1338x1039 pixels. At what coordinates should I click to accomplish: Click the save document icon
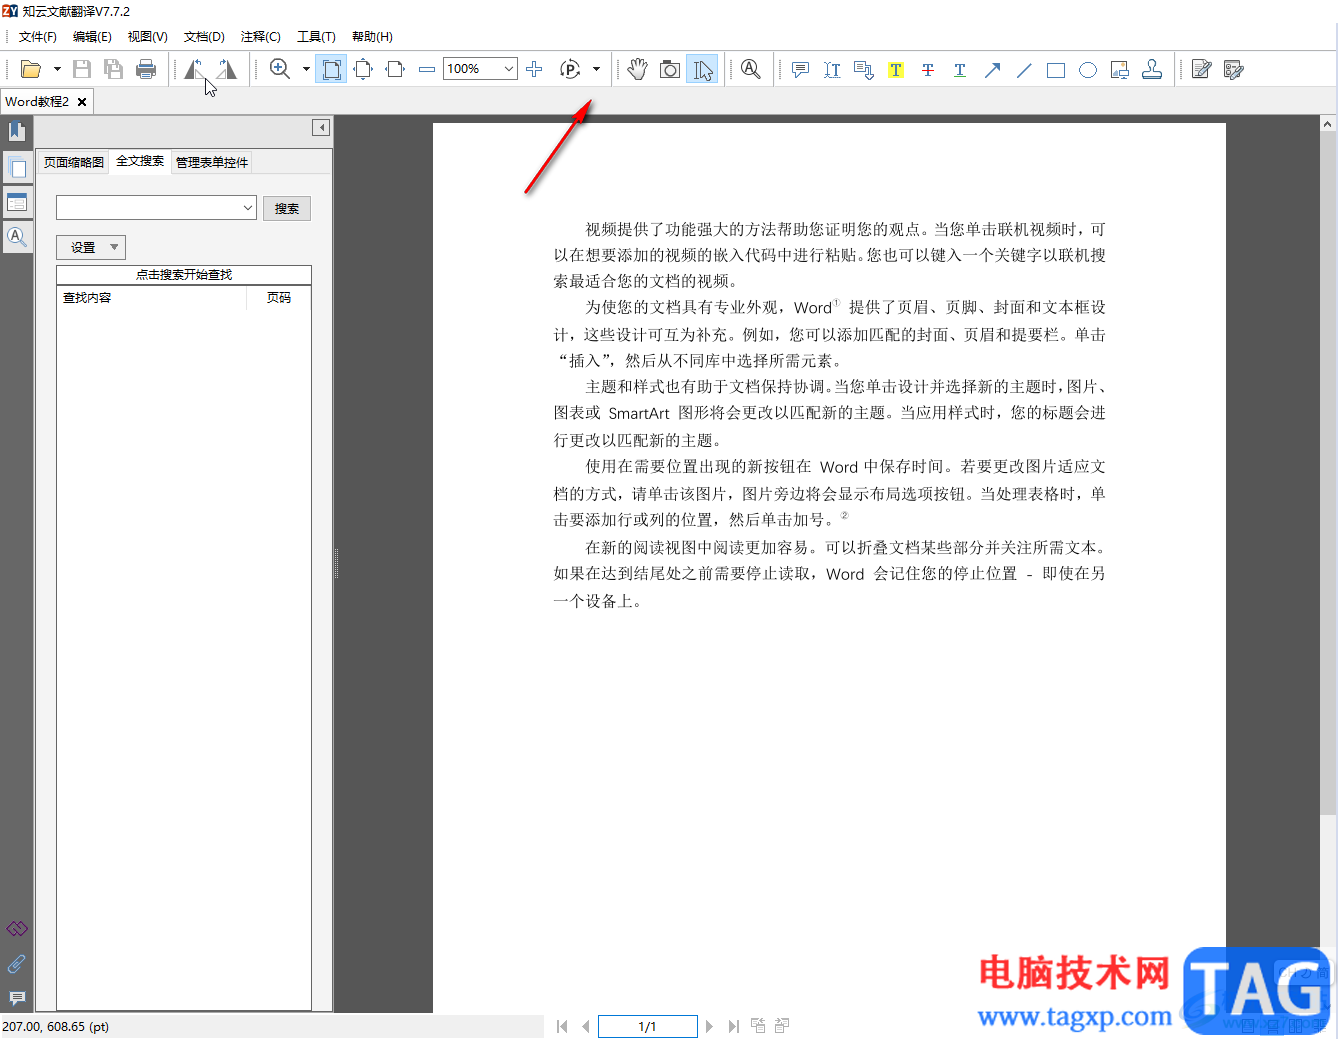[82, 69]
